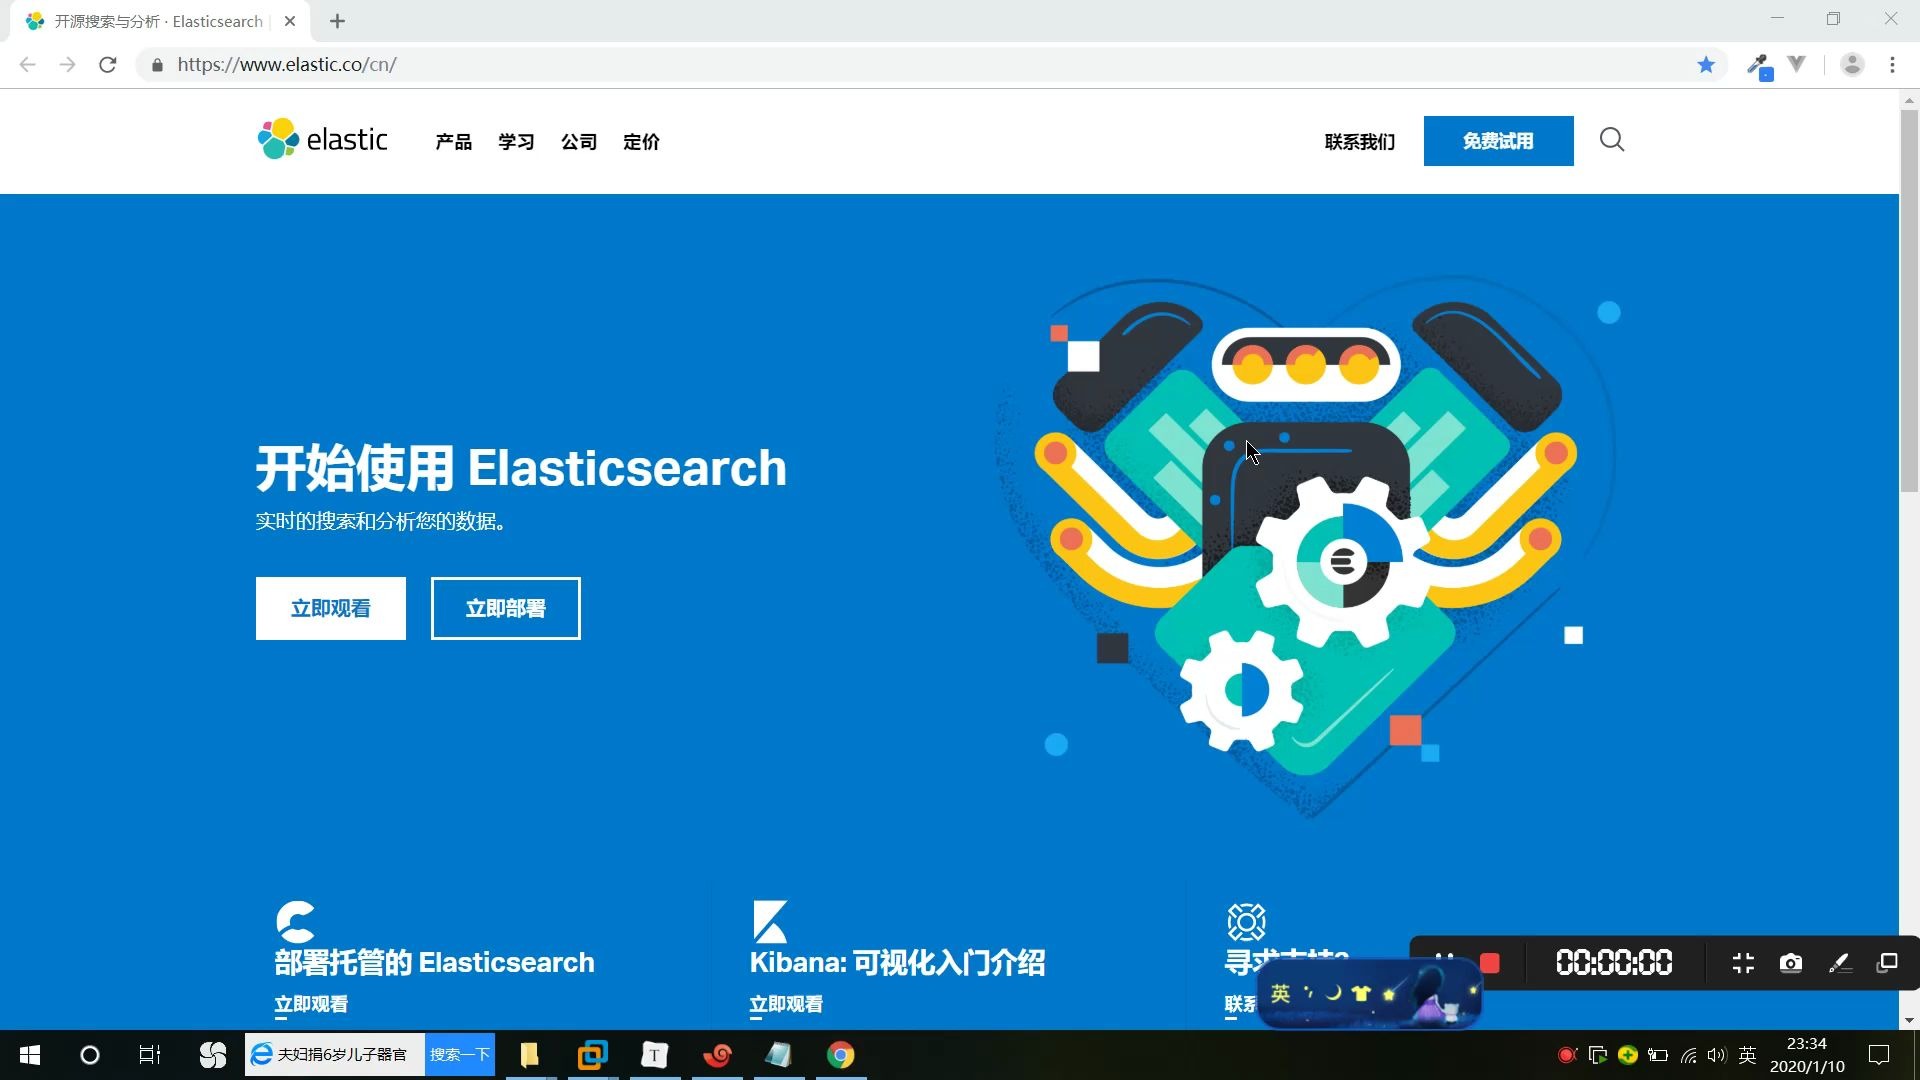Click the scrollbar down arrow
Image resolution: width=1920 pixels, height=1080 pixels.
pyautogui.click(x=1909, y=1020)
